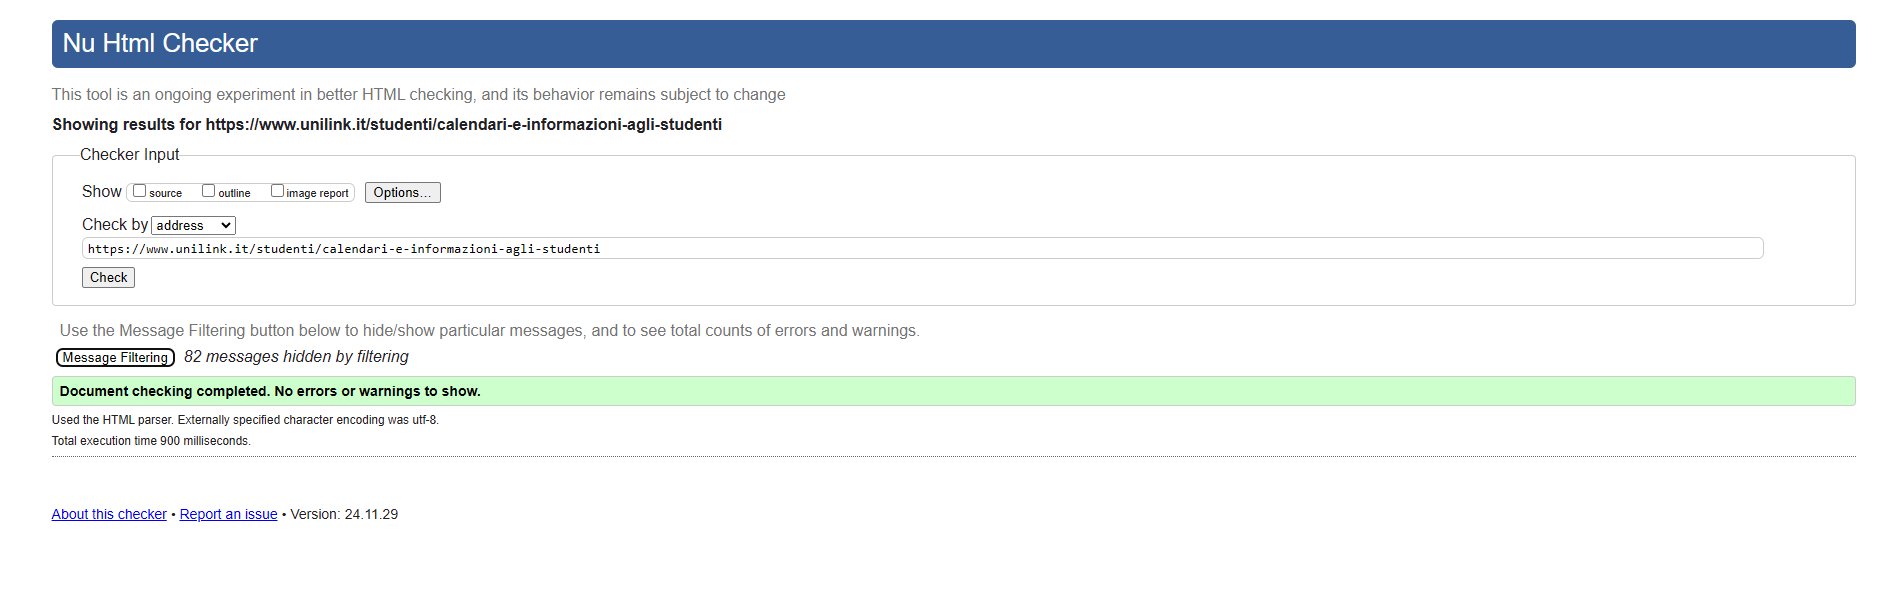This screenshot has width=1900, height=600.
Task: Click the Showing results for heading
Action: coord(387,125)
